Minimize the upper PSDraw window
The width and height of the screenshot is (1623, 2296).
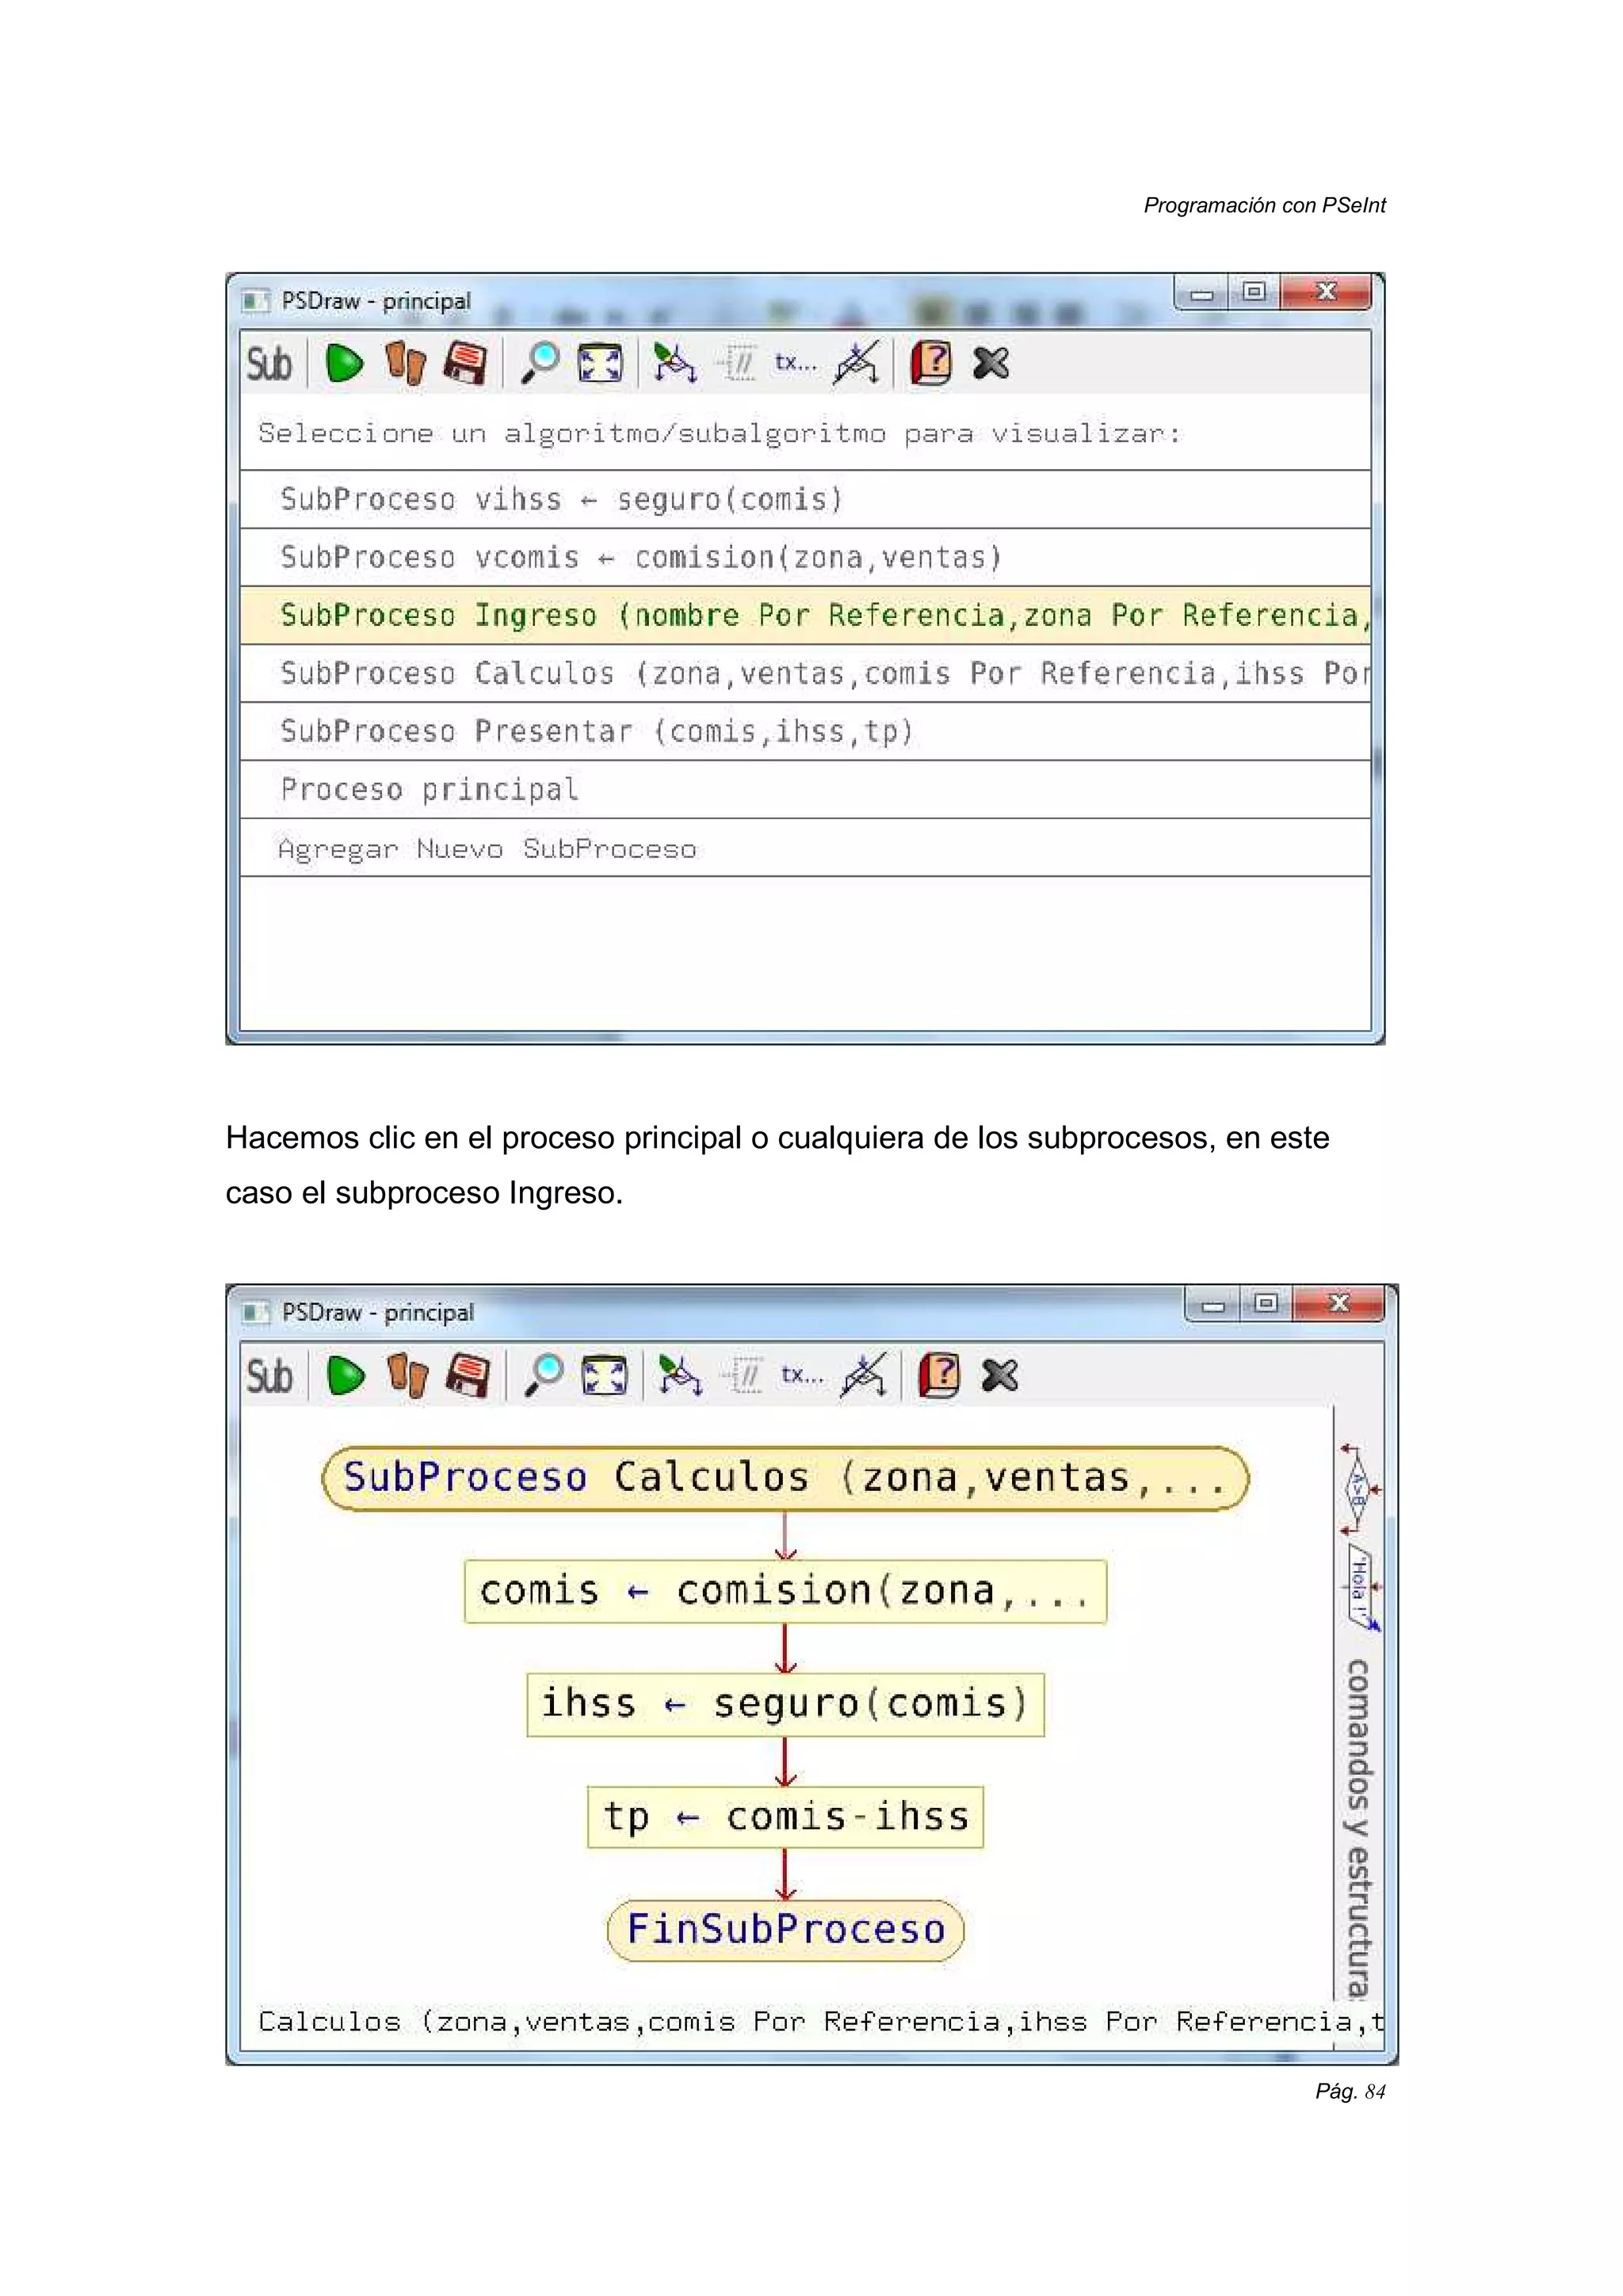(1202, 293)
